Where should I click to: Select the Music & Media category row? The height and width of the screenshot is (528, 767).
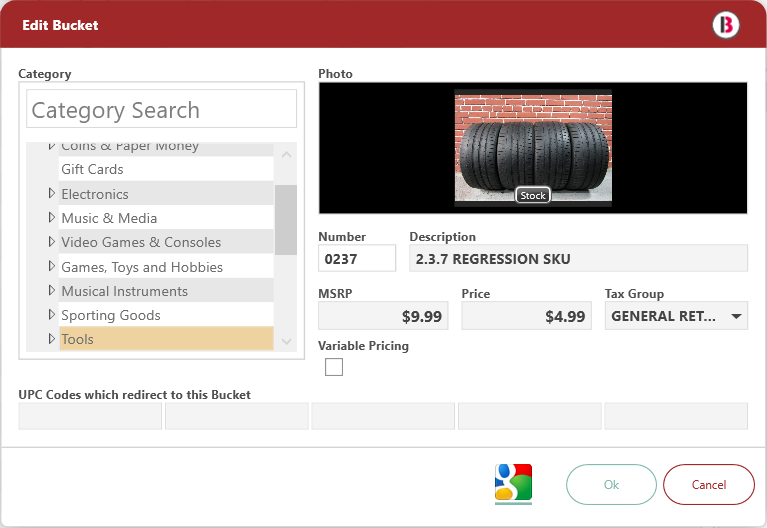click(166, 217)
